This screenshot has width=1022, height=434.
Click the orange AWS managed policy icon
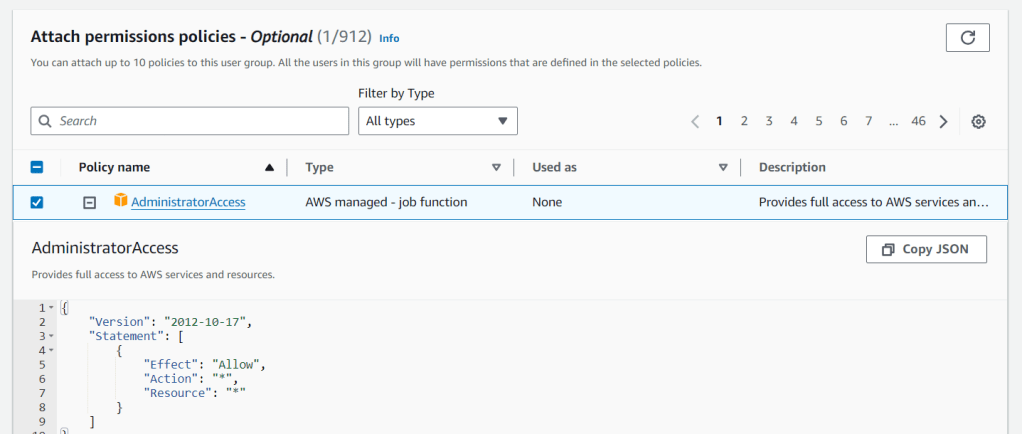click(x=121, y=201)
